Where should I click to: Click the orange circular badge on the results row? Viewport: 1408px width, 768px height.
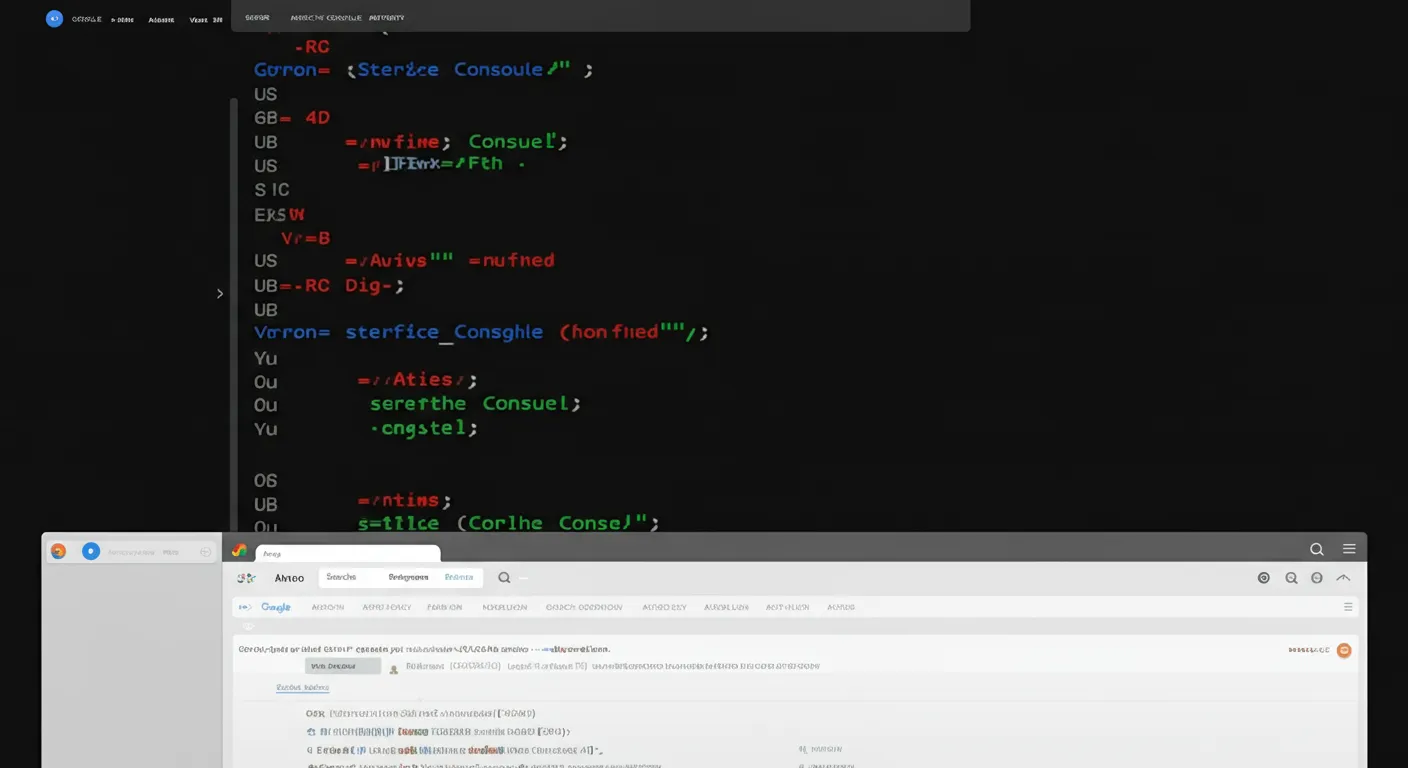[1344, 649]
